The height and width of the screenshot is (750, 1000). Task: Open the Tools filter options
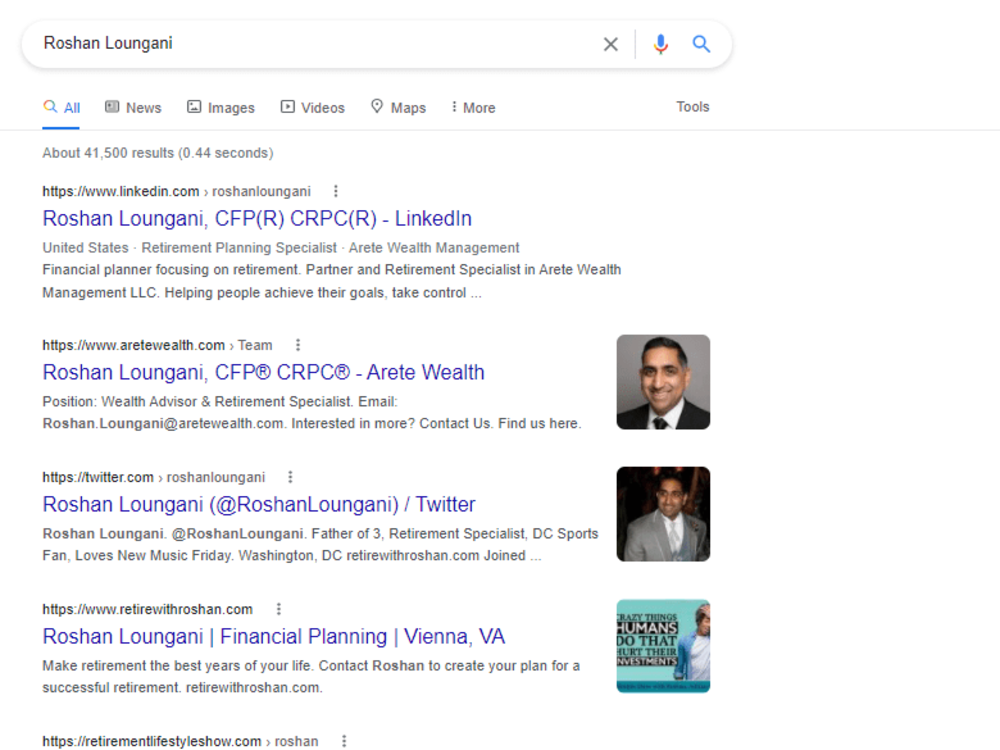(x=693, y=107)
